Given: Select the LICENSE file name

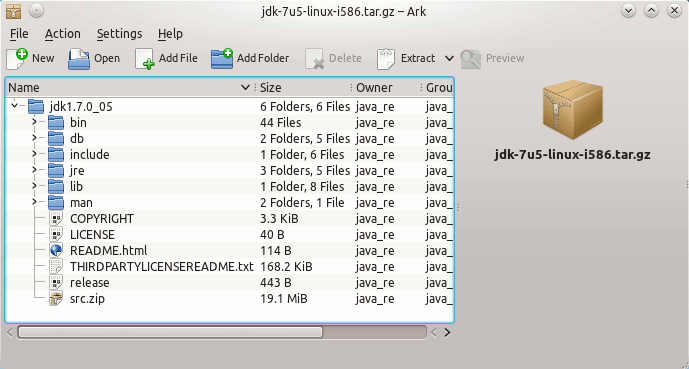Looking at the screenshot, I should point(92,235).
